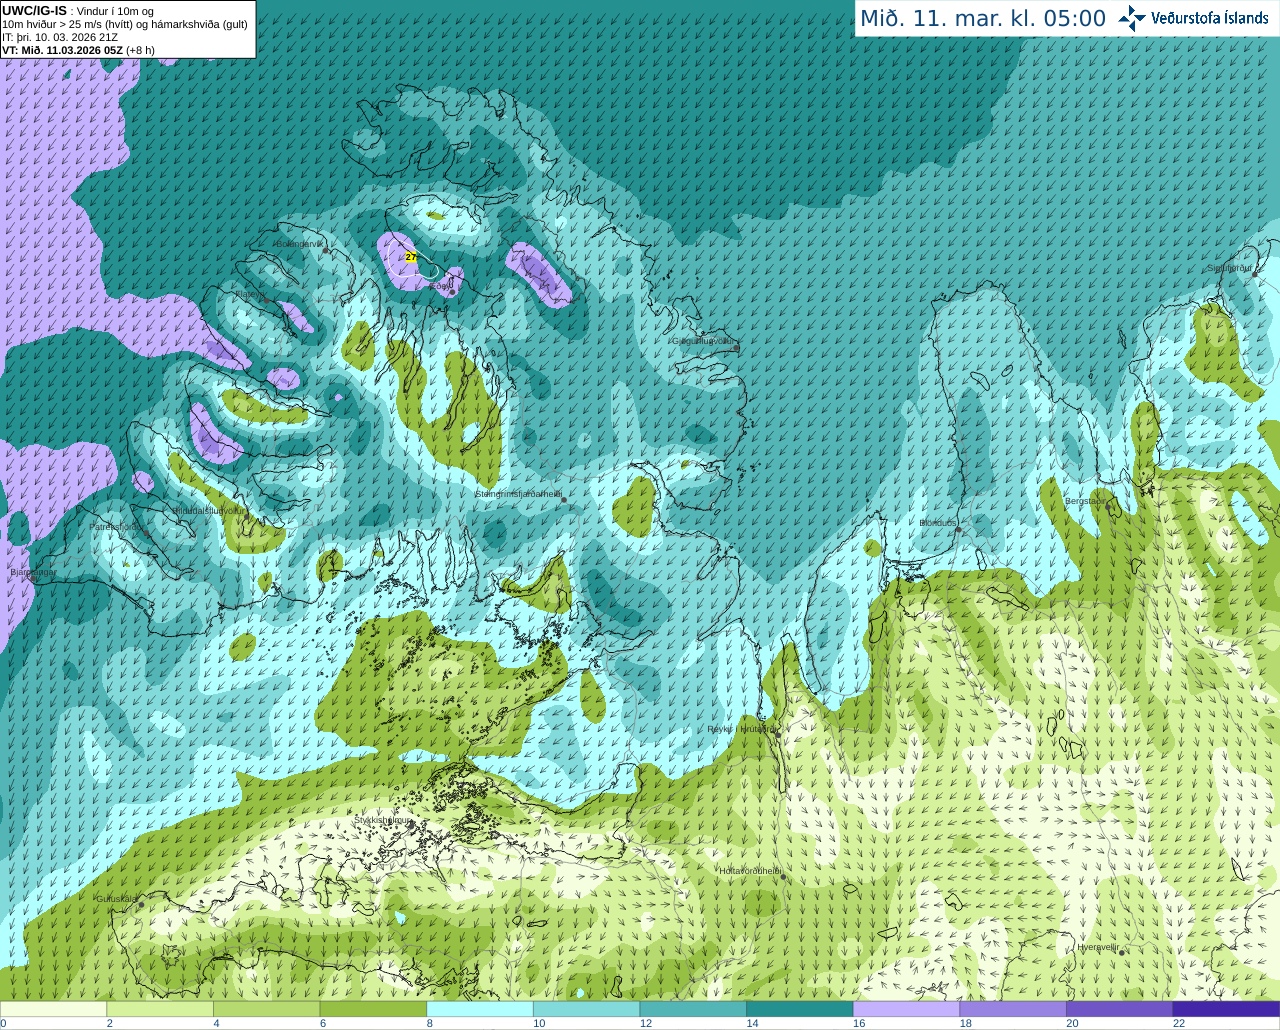Click the 10m hviður > 25 m/s legend line
The height and width of the screenshot is (1030, 1280).
[x=125, y=24]
